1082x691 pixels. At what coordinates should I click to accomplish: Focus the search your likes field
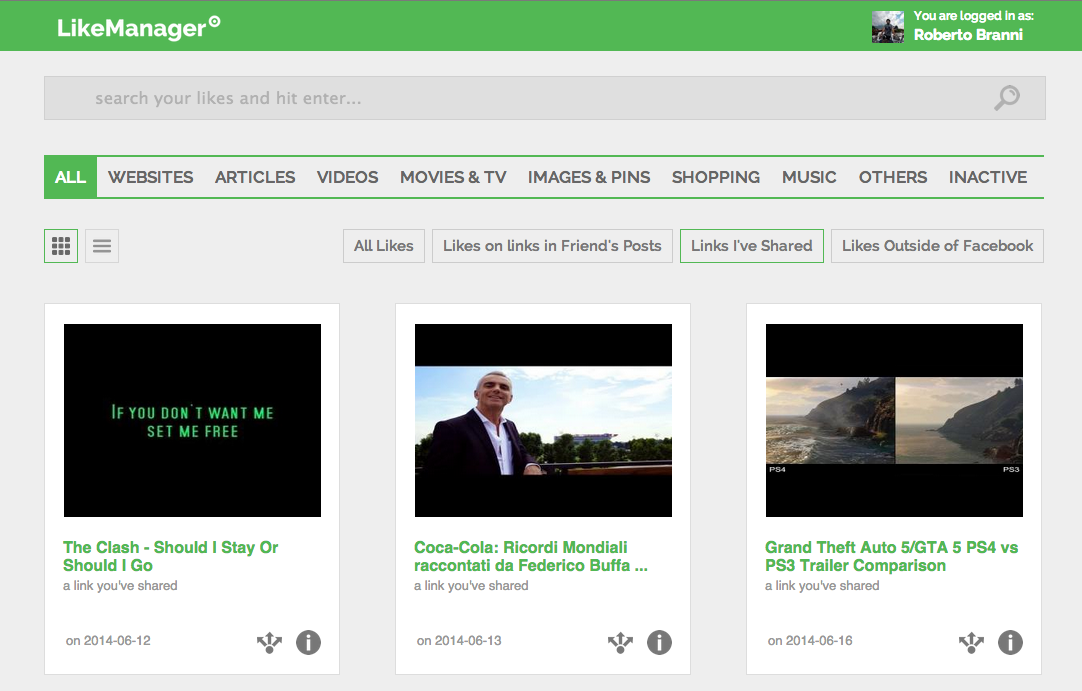[544, 98]
